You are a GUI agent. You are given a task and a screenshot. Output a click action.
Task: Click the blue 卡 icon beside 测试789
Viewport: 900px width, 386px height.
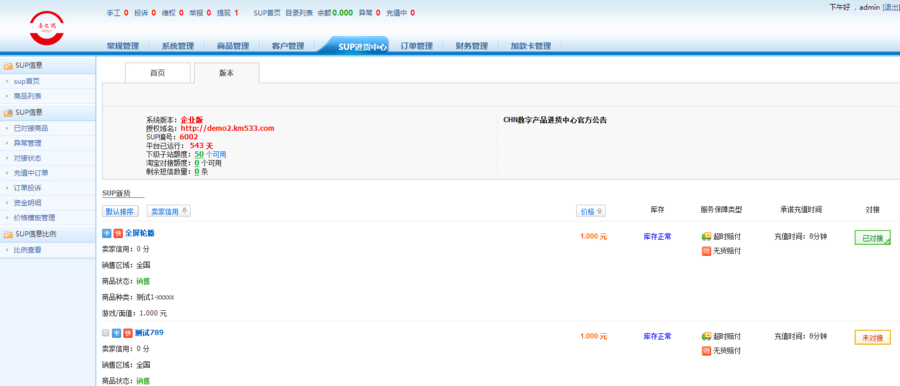116,333
